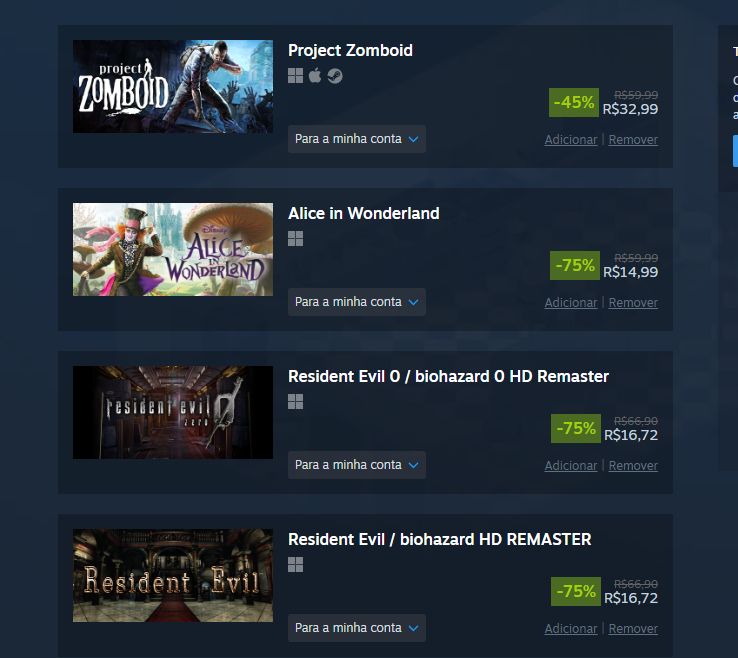The image size is (738, 658).
Task: Open account dropdown for Alice in Wonderland
Action: (x=357, y=302)
